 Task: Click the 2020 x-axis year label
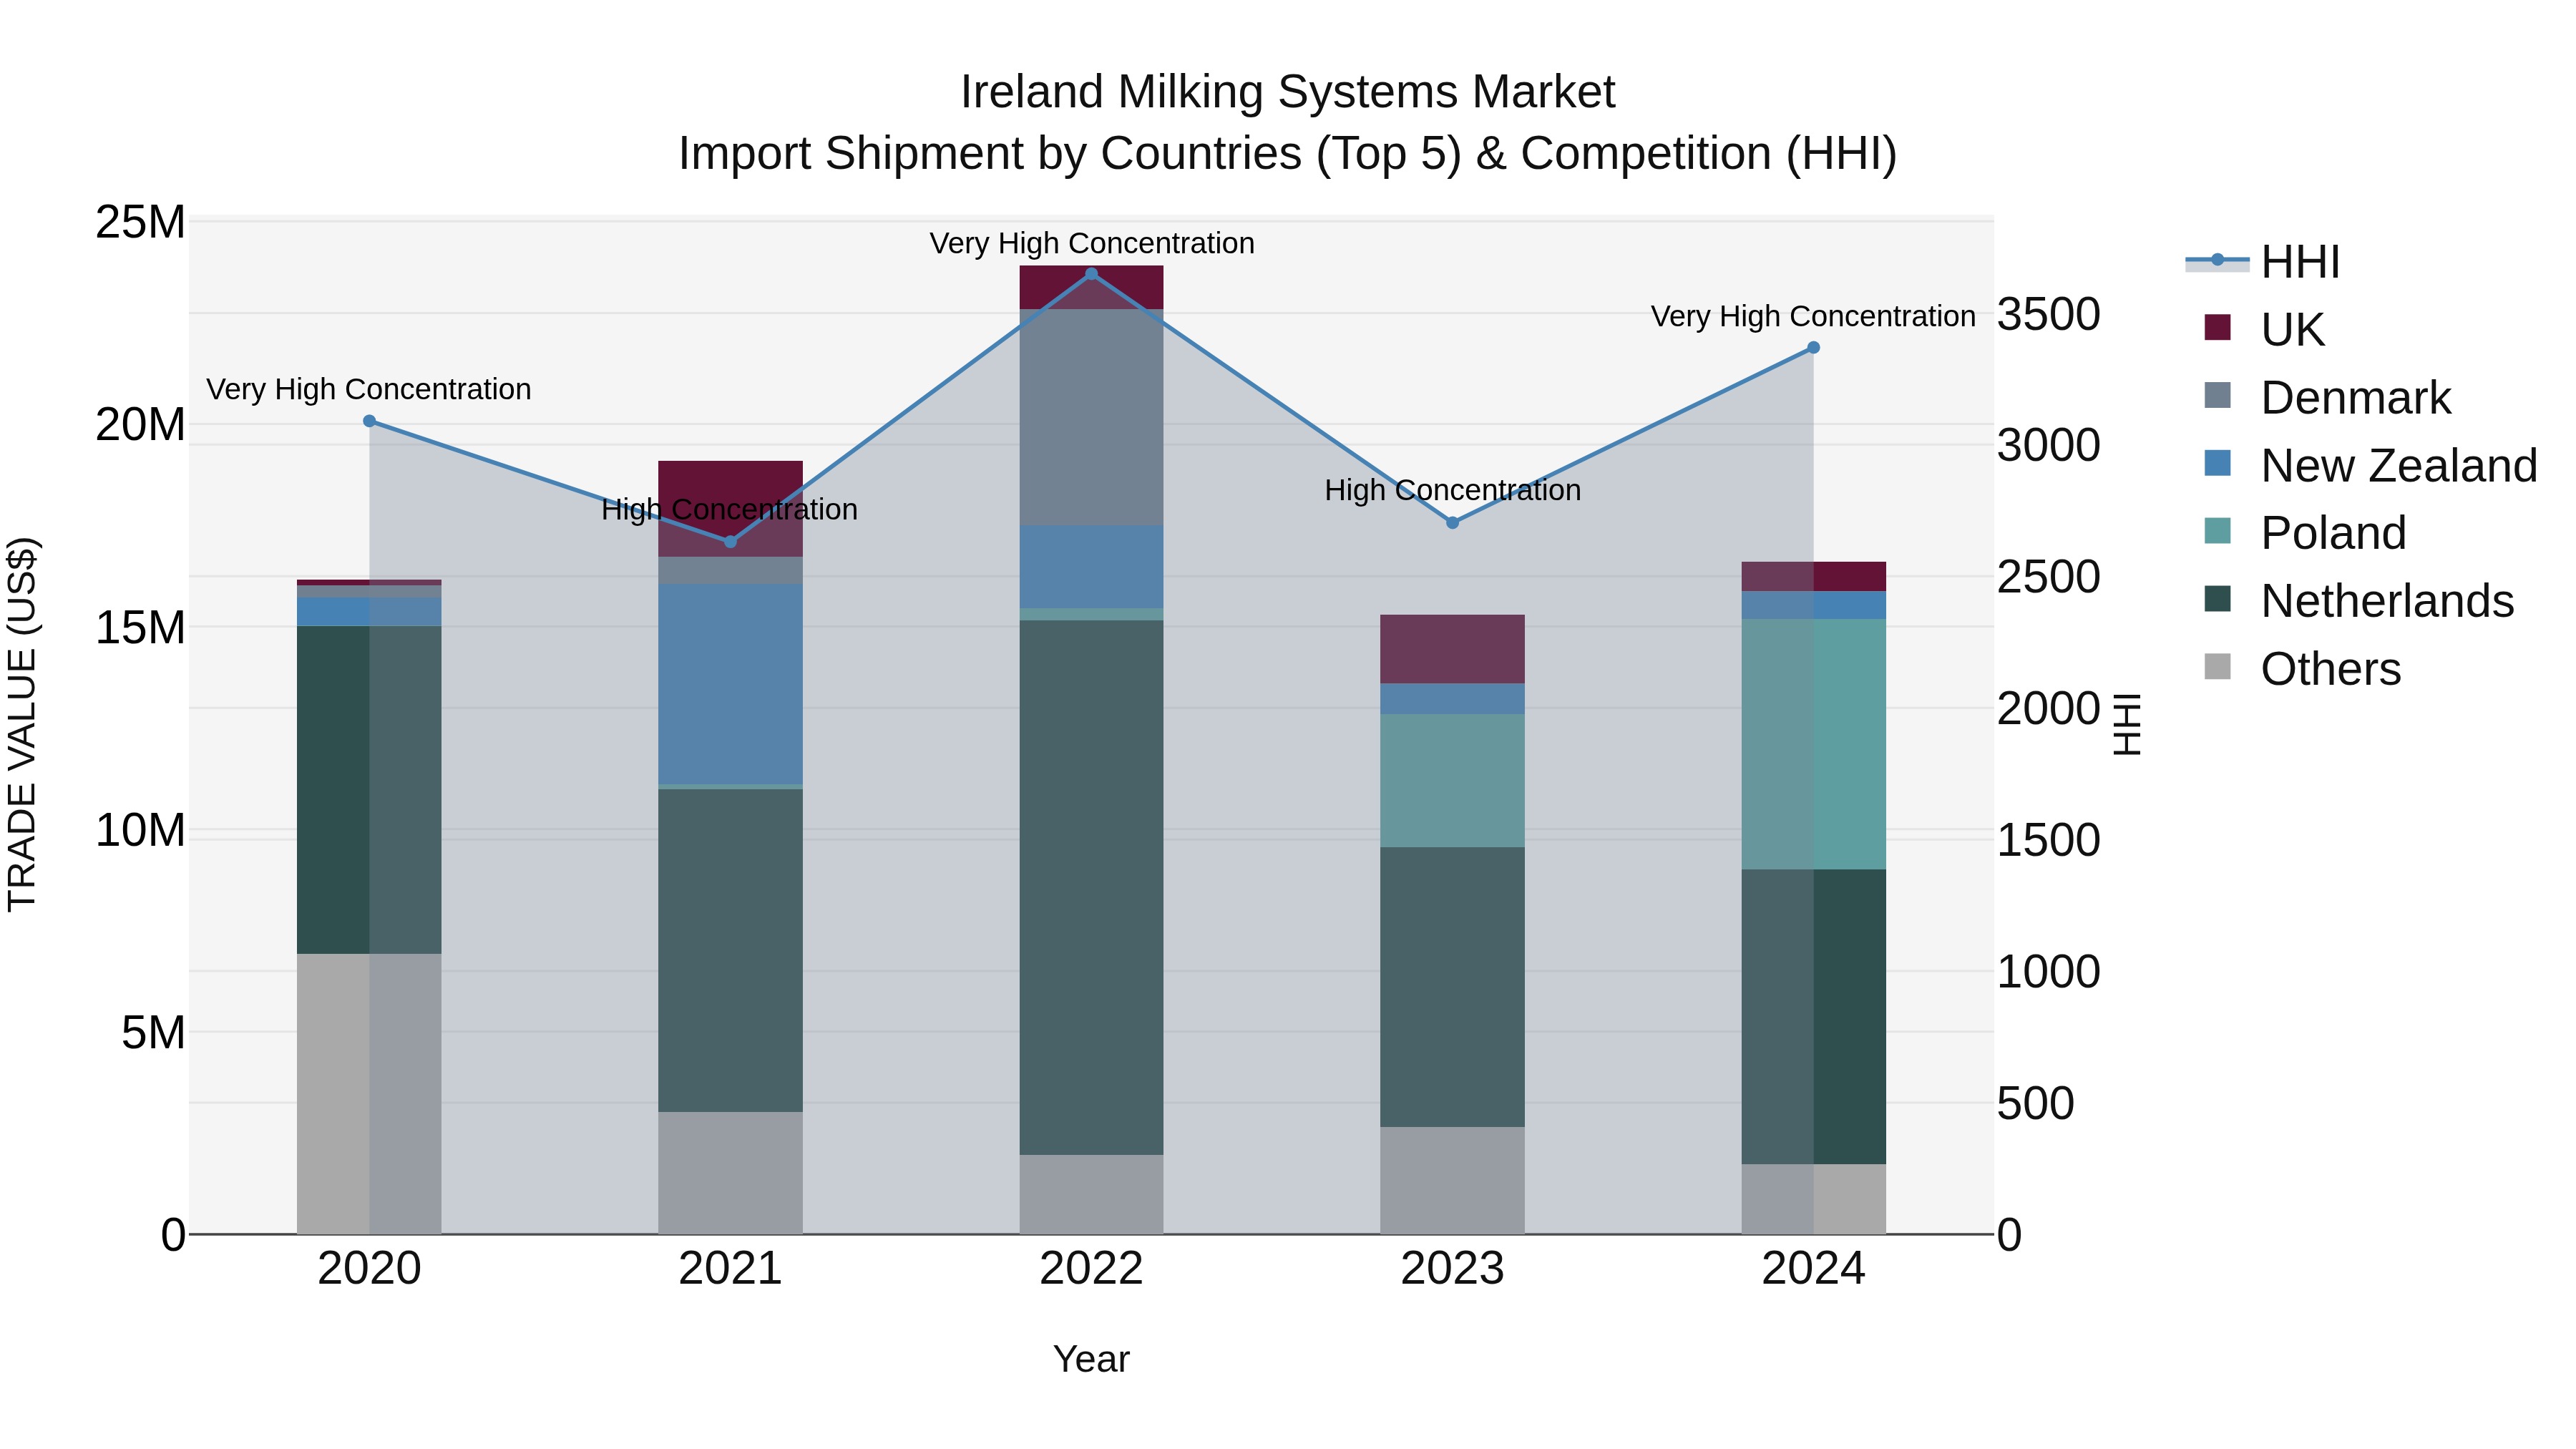pyautogui.click(x=369, y=1269)
